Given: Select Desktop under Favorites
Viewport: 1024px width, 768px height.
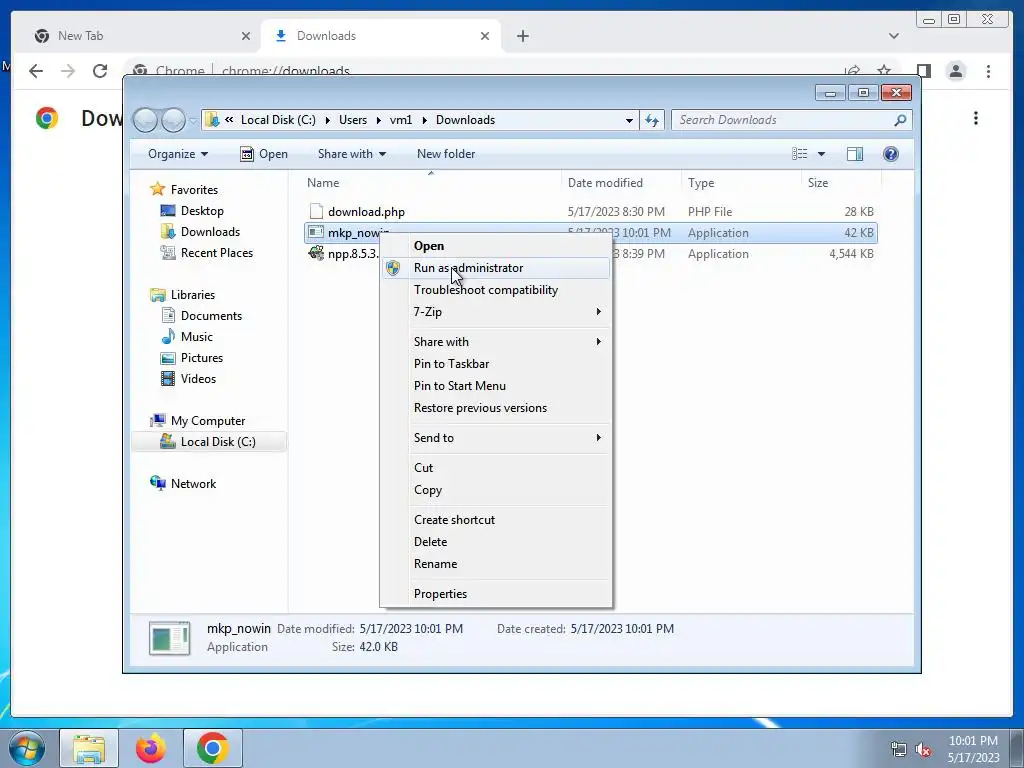Looking at the screenshot, I should [x=202, y=211].
